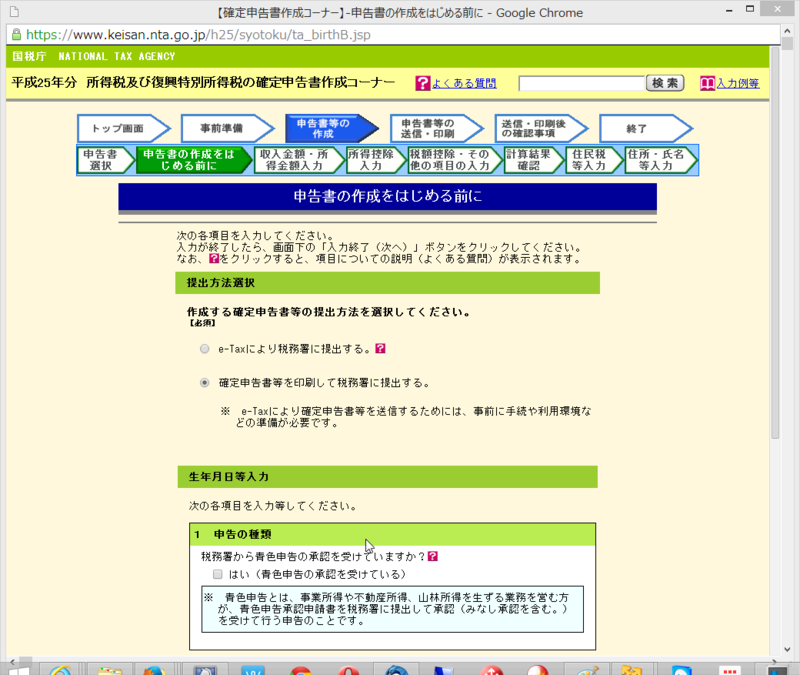Open the 送信・印刷後の確認事項 step
This screenshot has height=675, width=800.
(x=541, y=129)
